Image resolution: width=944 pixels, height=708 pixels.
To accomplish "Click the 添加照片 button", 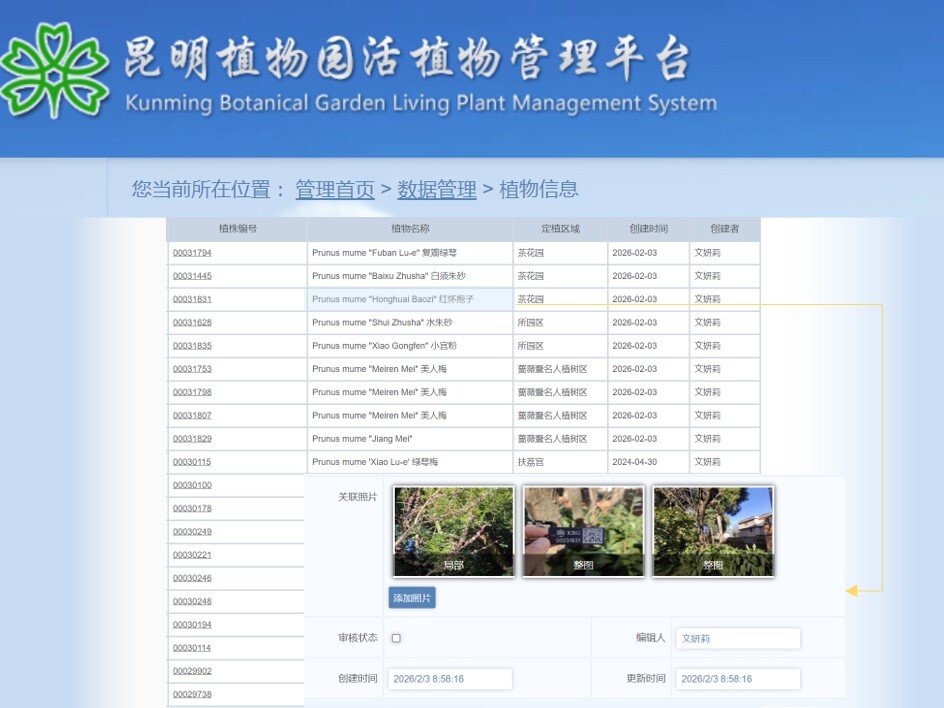I will [x=412, y=598].
